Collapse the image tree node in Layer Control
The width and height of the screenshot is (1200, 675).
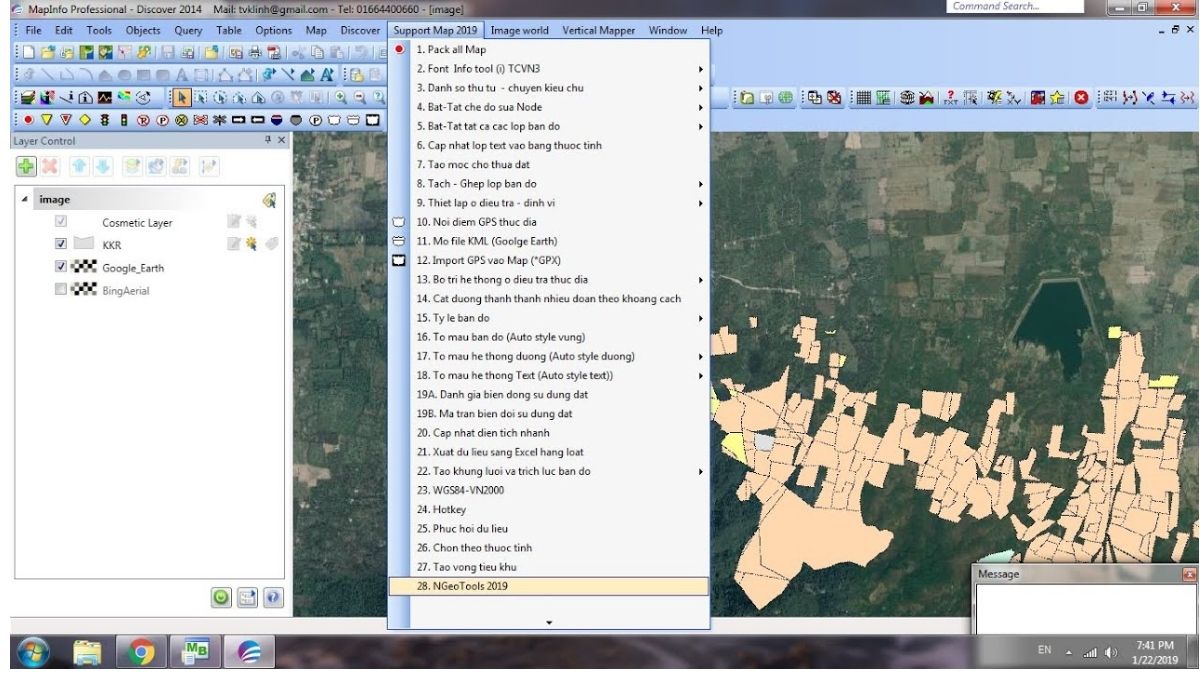point(25,200)
